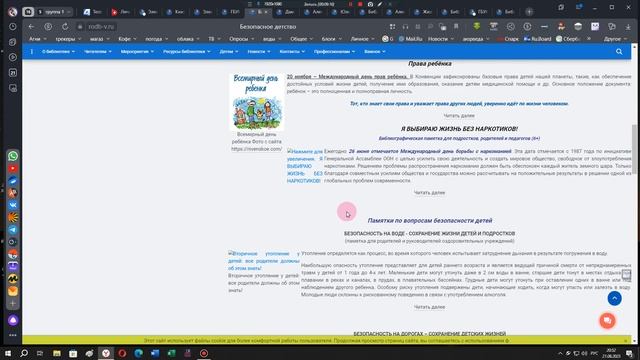The image size is (640, 360).
Task: Click the site search magnifier icon
Action: coord(619,52)
